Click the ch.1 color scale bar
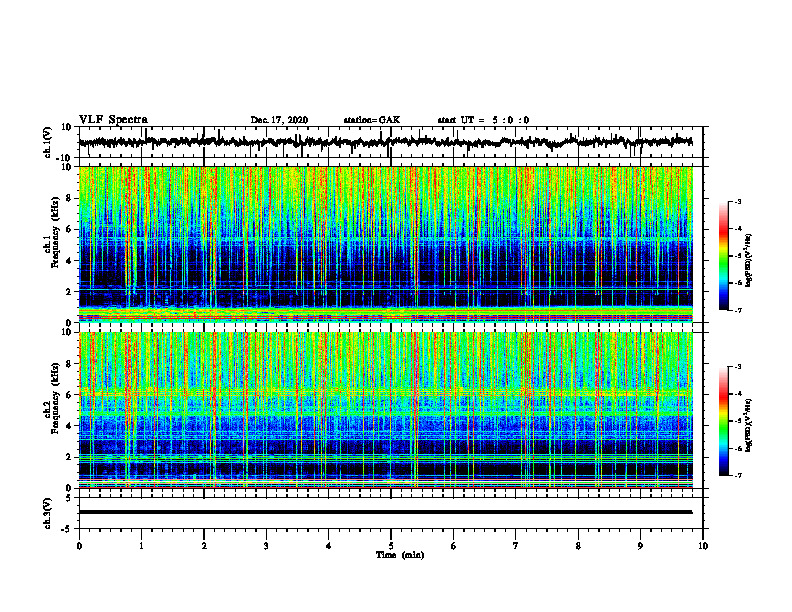Viewport: 792px width, 612px height. [723, 256]
